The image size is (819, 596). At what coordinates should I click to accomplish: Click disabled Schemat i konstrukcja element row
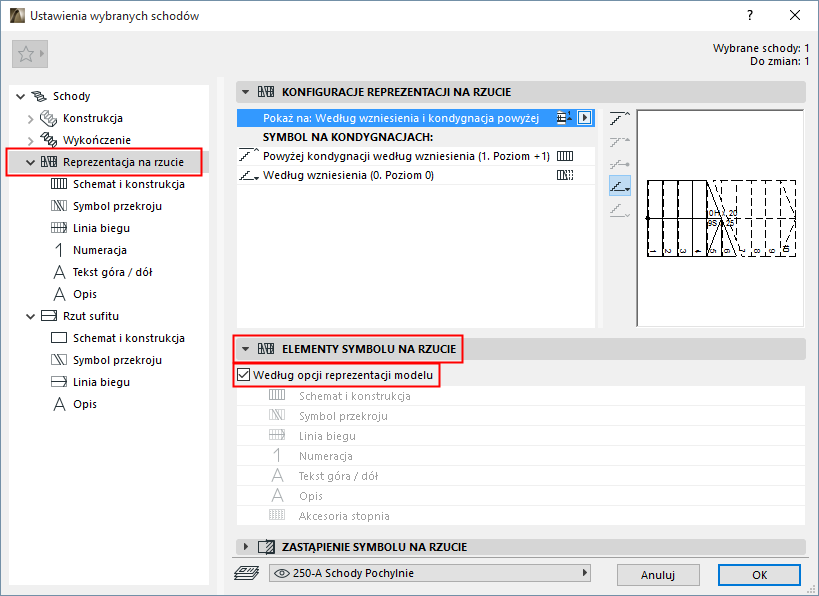521,396
